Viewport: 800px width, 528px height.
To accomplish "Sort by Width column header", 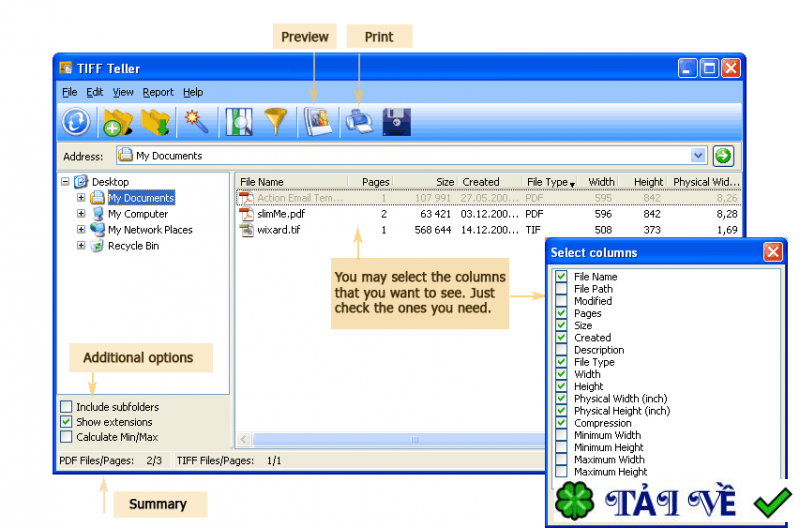I will tap(600, 182).
